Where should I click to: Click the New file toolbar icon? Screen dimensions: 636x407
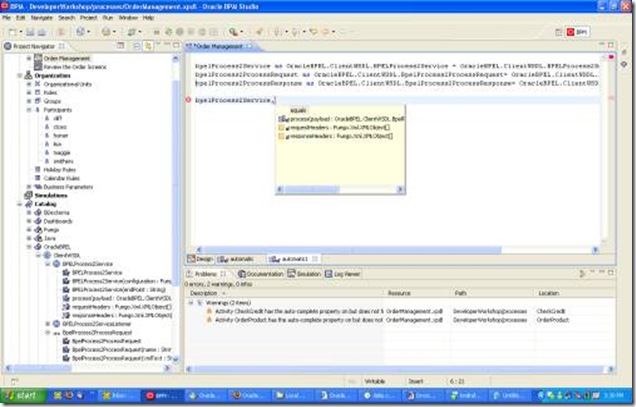13,32
